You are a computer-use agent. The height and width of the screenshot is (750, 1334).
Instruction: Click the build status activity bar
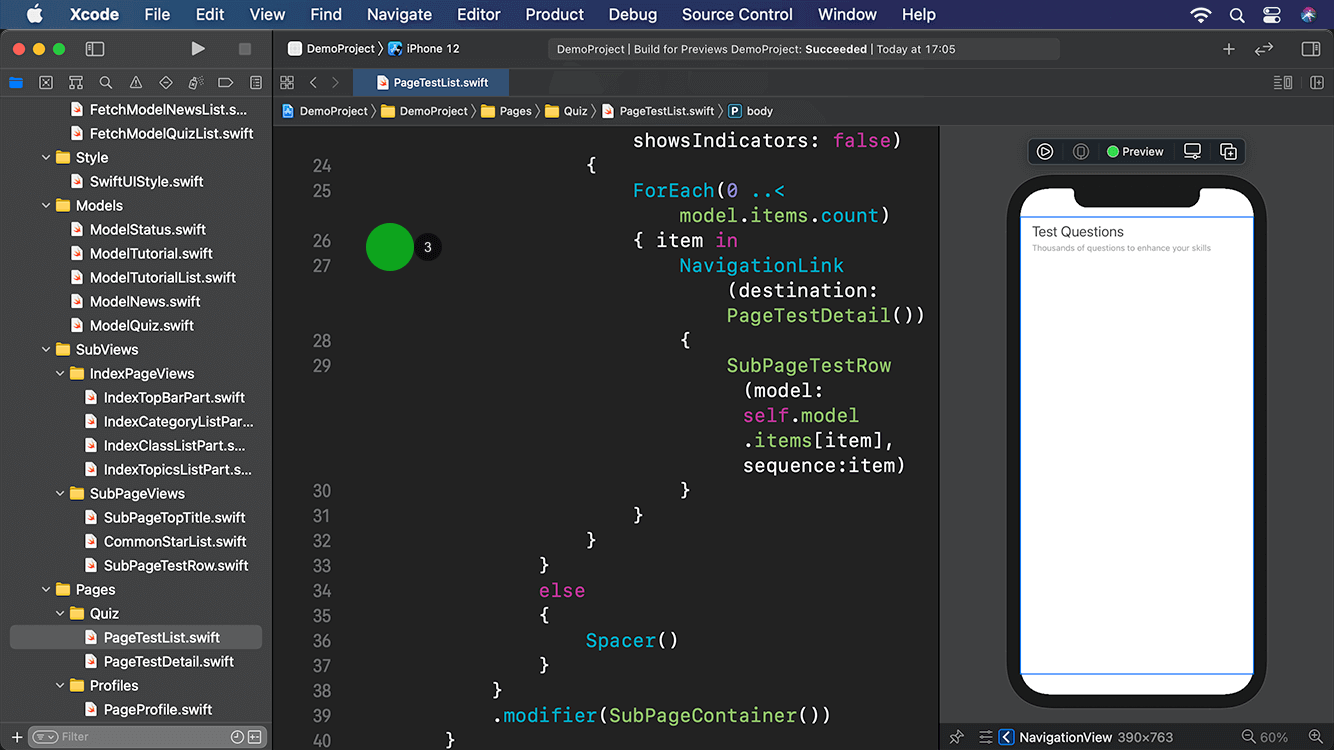pyautogui.click(x=804, y=49)
